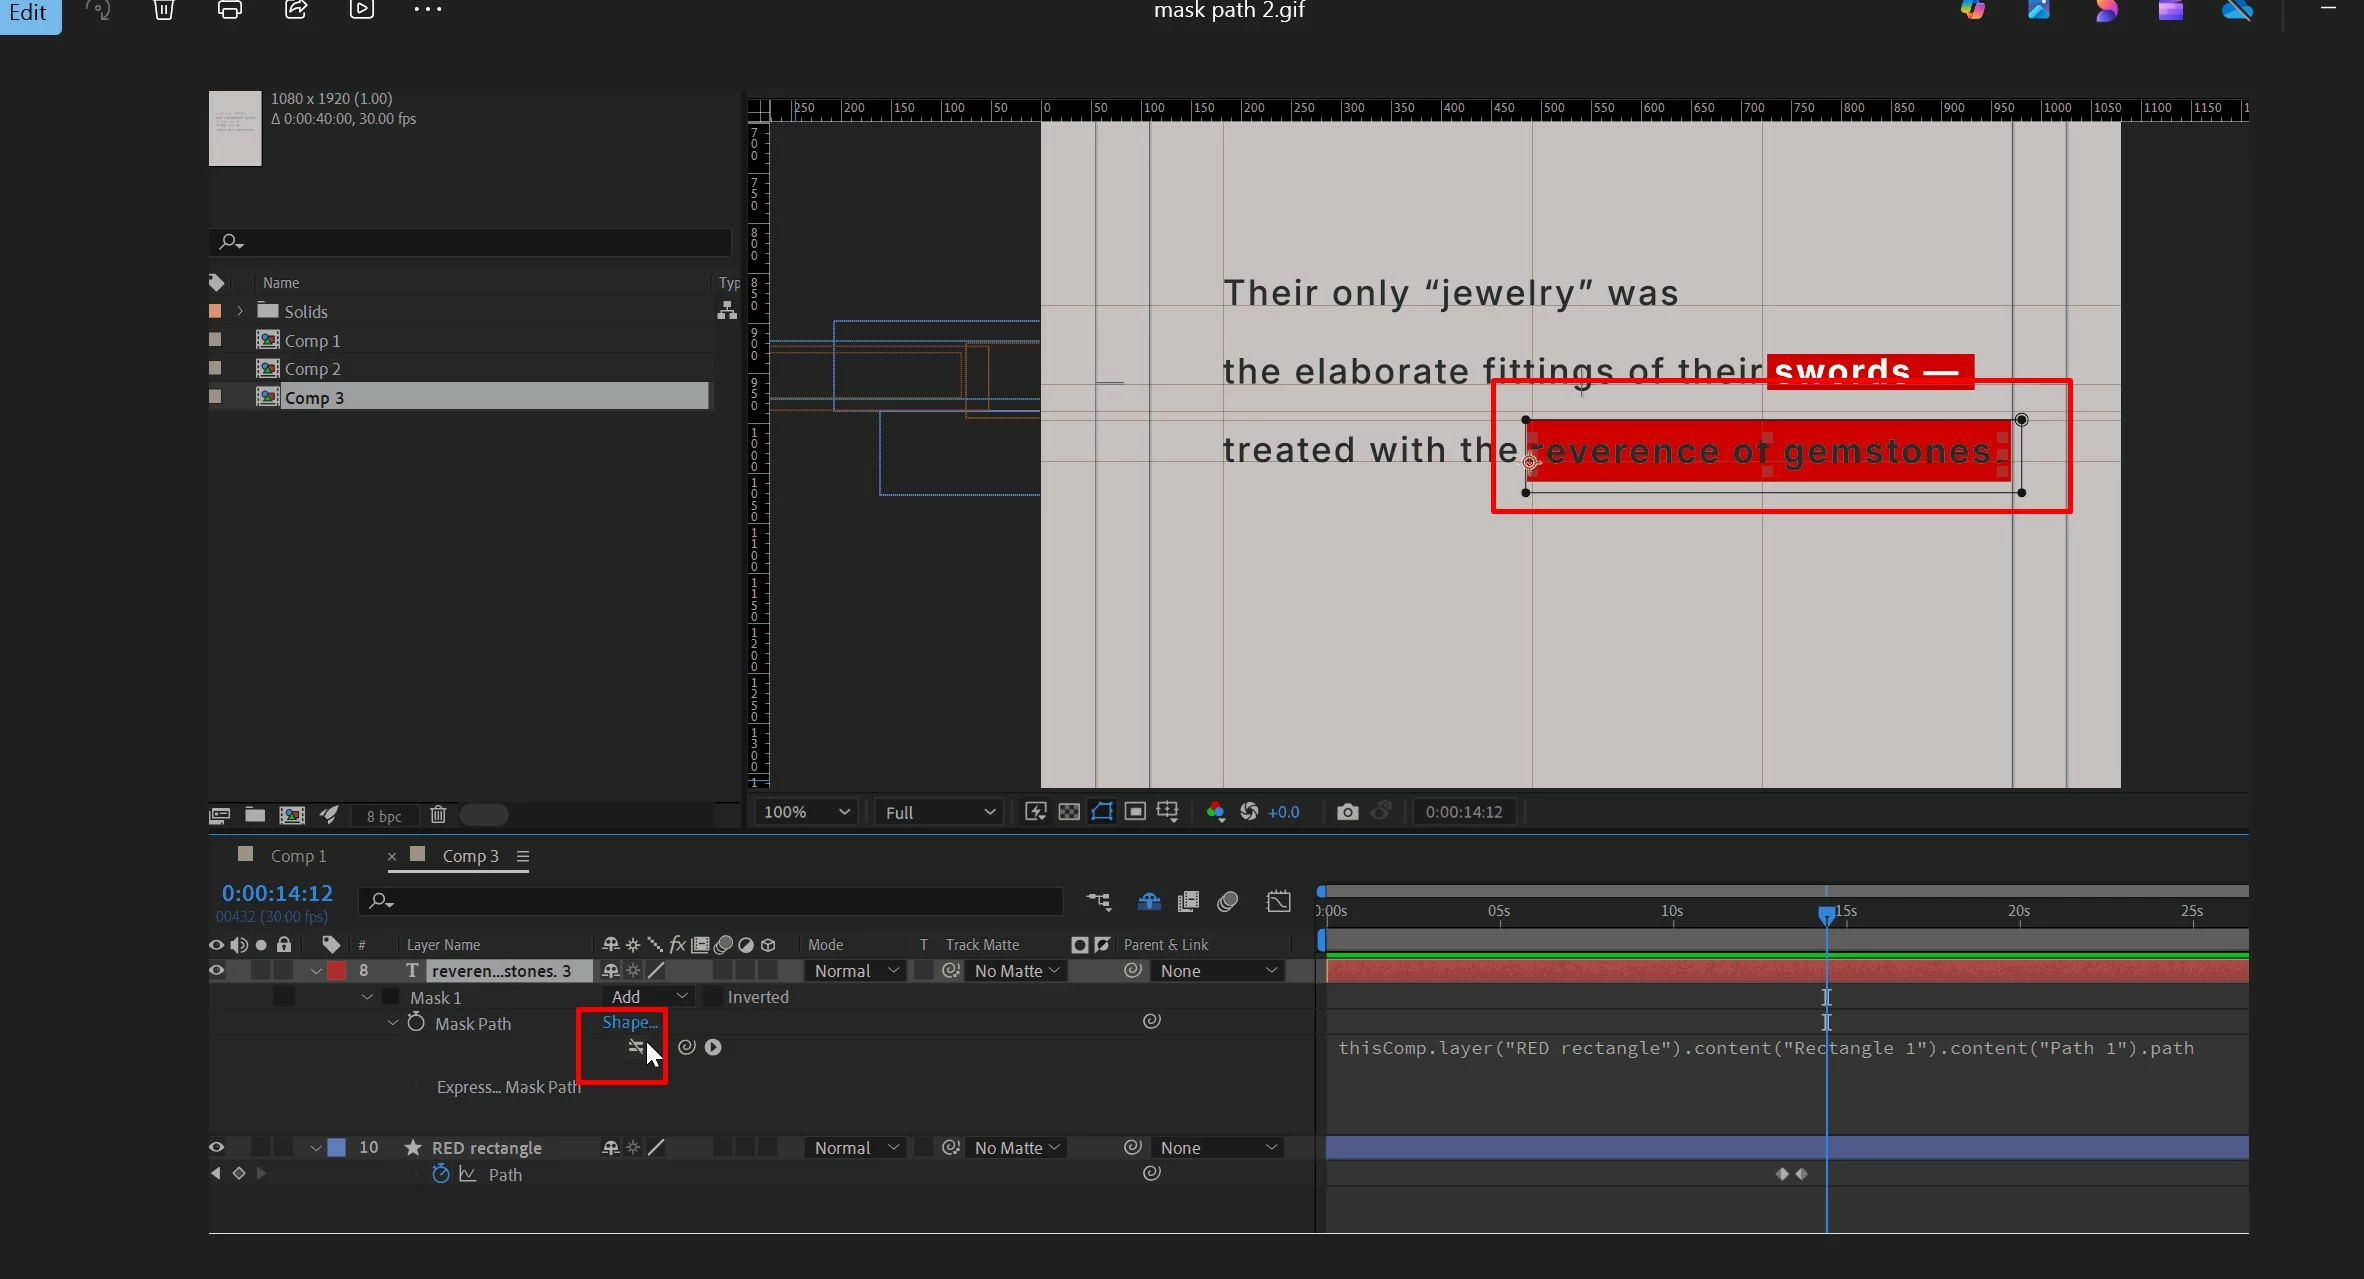
Task: Open the Full resolution dropdown
Action: tap(939, 812)
